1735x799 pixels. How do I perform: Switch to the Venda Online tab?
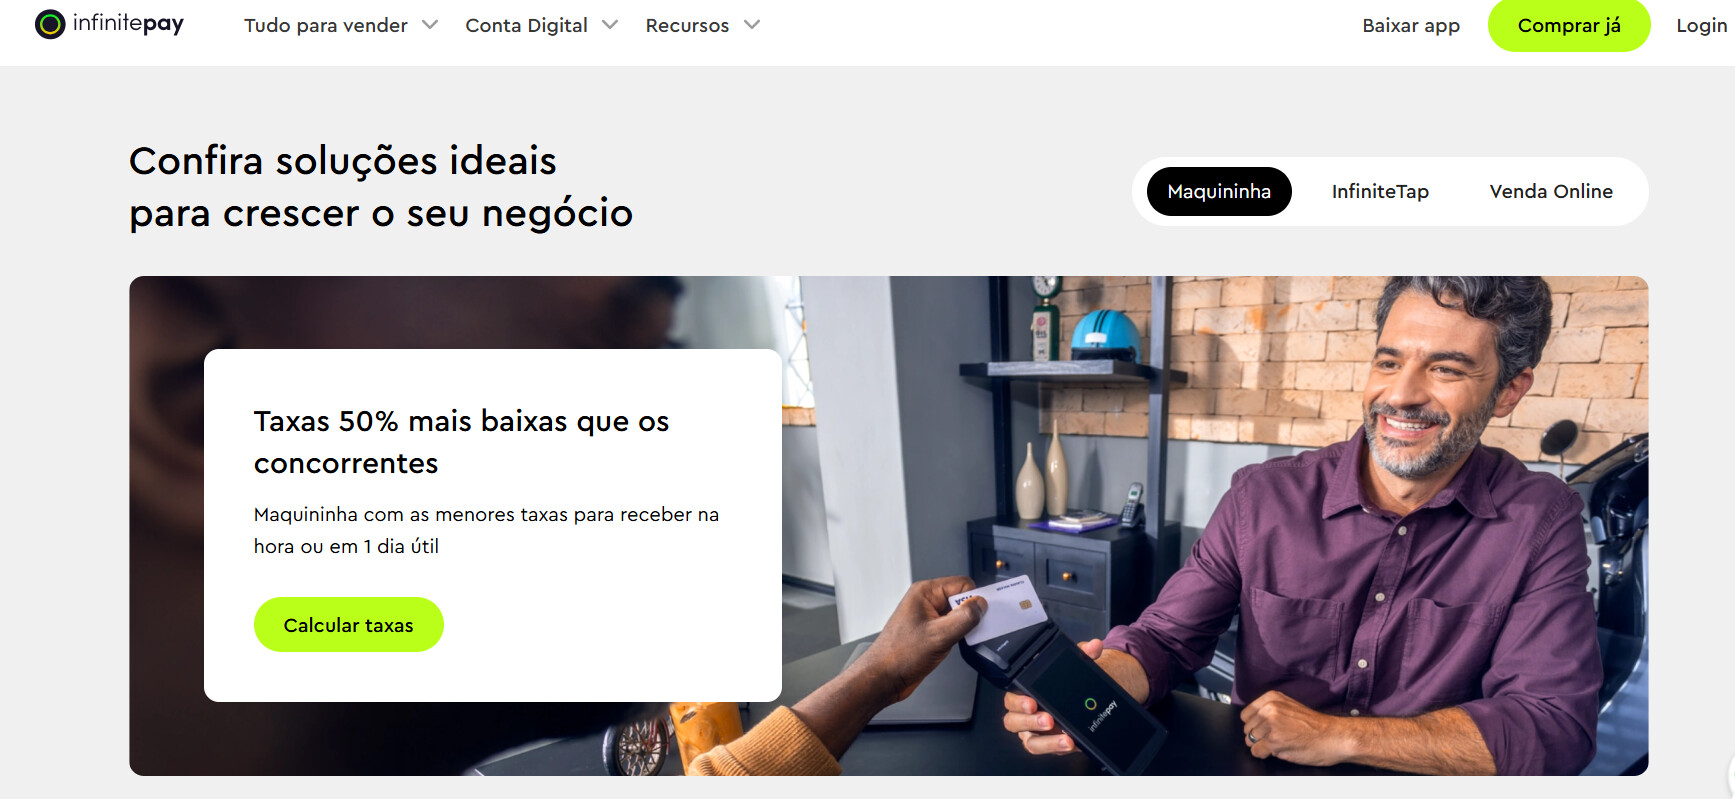(x=1551, y=191)
